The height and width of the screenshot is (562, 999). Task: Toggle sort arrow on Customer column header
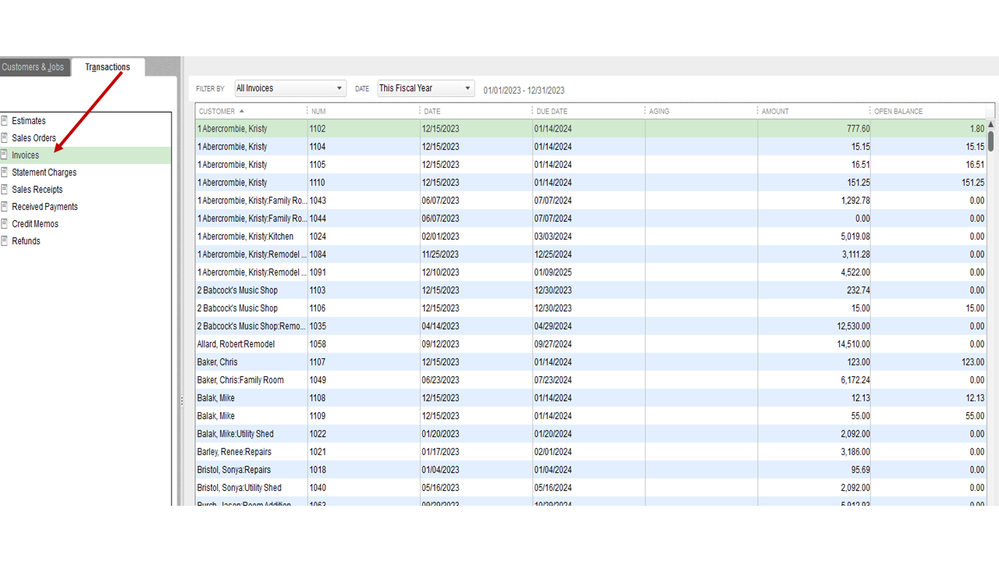pos(242,111)
